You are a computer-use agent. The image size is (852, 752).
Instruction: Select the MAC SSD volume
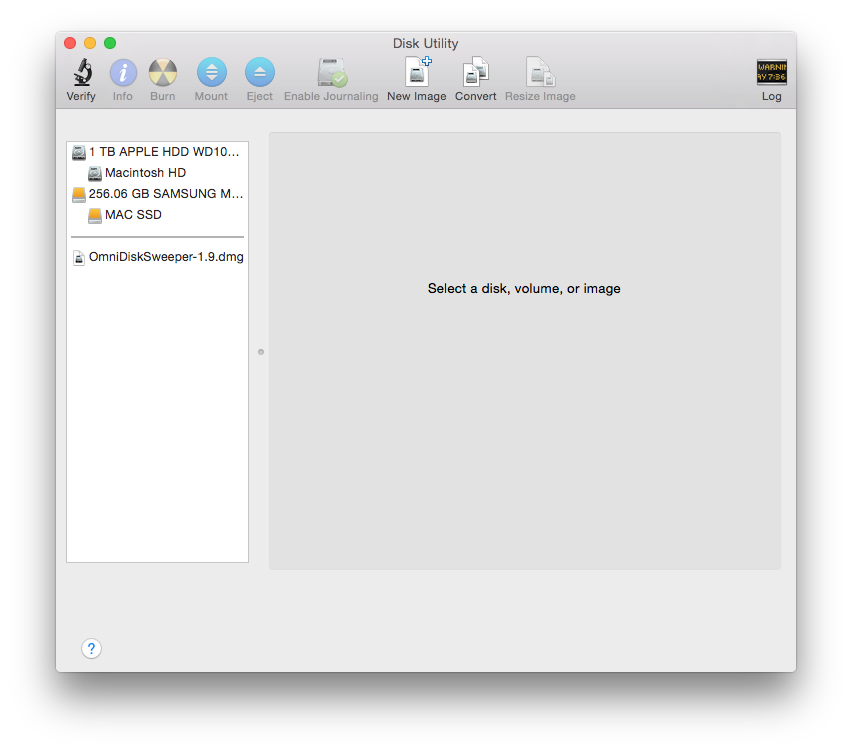[135, 214]
